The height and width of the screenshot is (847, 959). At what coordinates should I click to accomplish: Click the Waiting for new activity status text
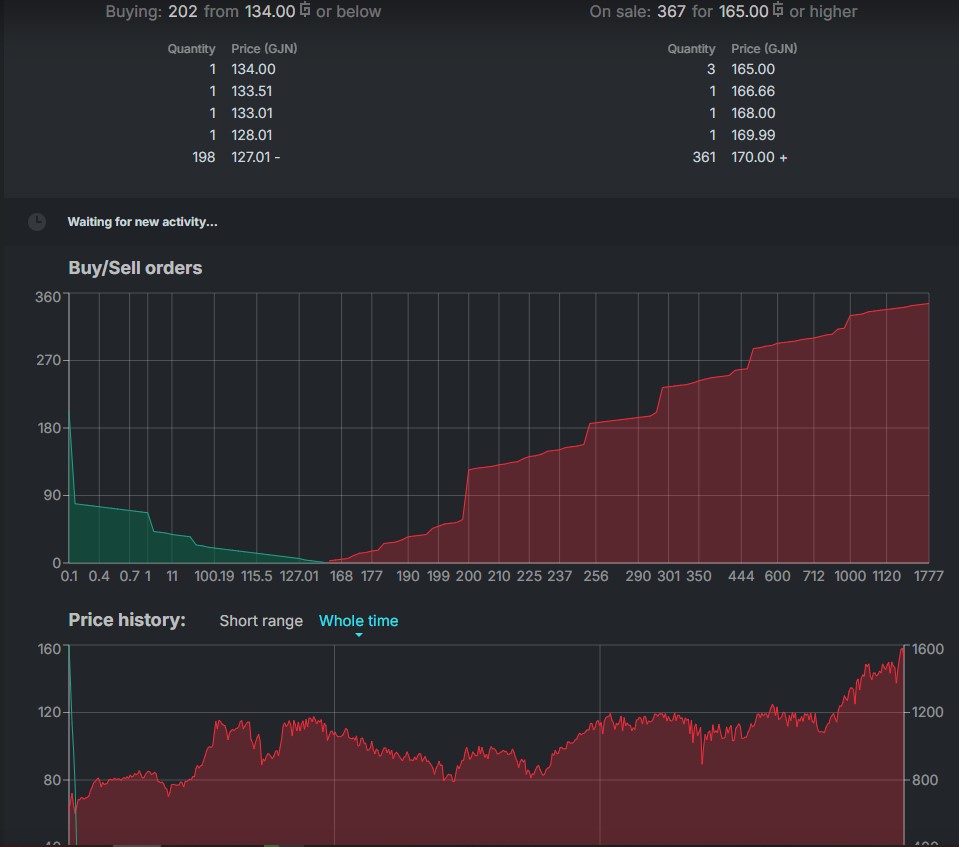(x=142, y=222)
